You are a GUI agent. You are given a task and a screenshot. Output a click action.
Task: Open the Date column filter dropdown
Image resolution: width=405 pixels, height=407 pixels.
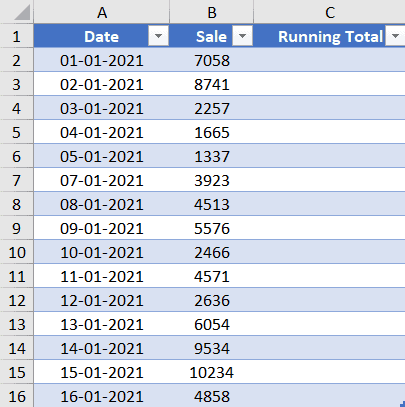pyautogui.click(x=158, y=35)
